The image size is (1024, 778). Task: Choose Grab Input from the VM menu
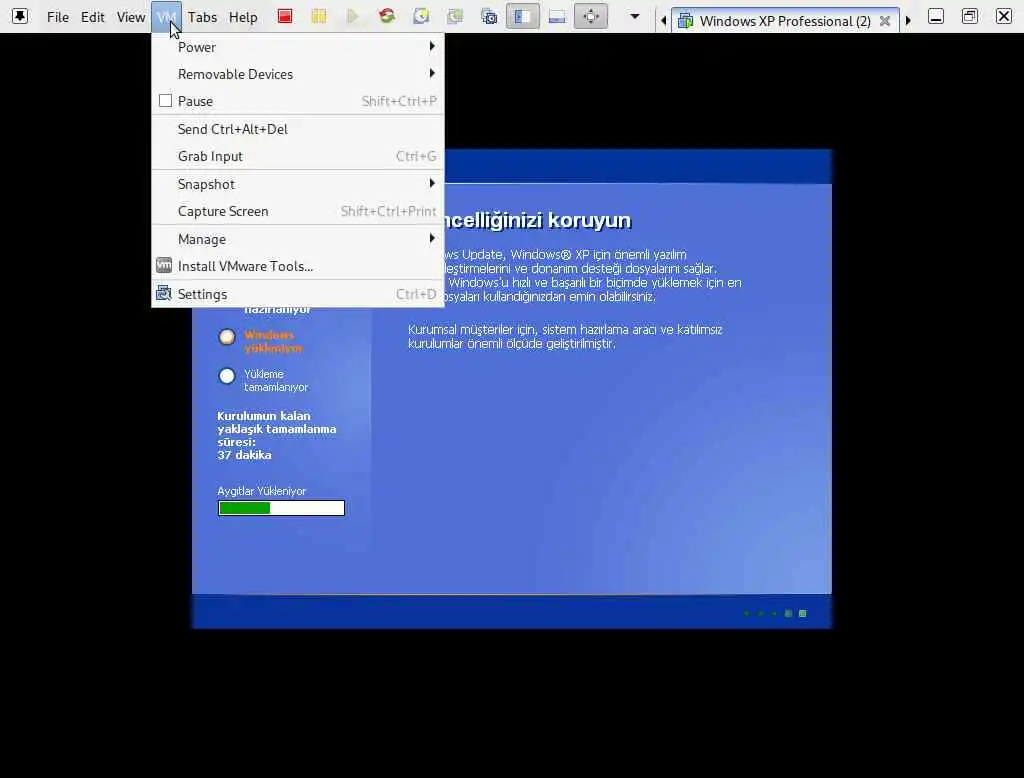(298, 156)
